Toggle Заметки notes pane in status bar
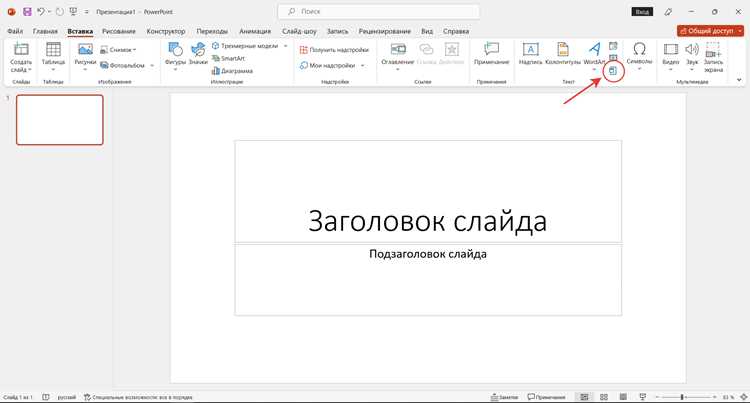The image size is (750, 403). pyautogui.click(x=505, y=397)
